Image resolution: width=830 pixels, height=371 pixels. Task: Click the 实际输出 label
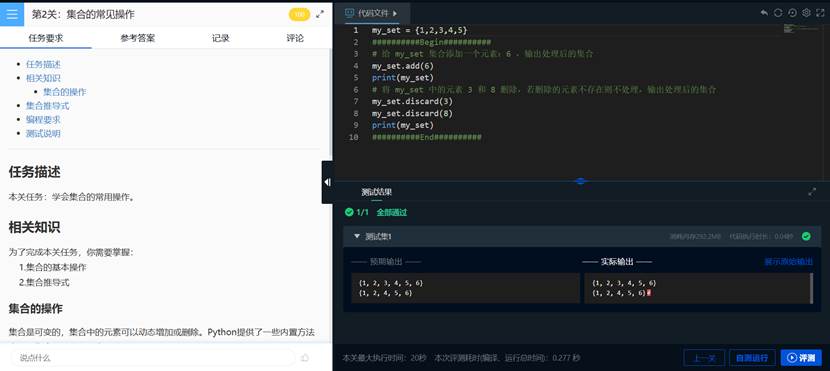[x=617, y=261]
